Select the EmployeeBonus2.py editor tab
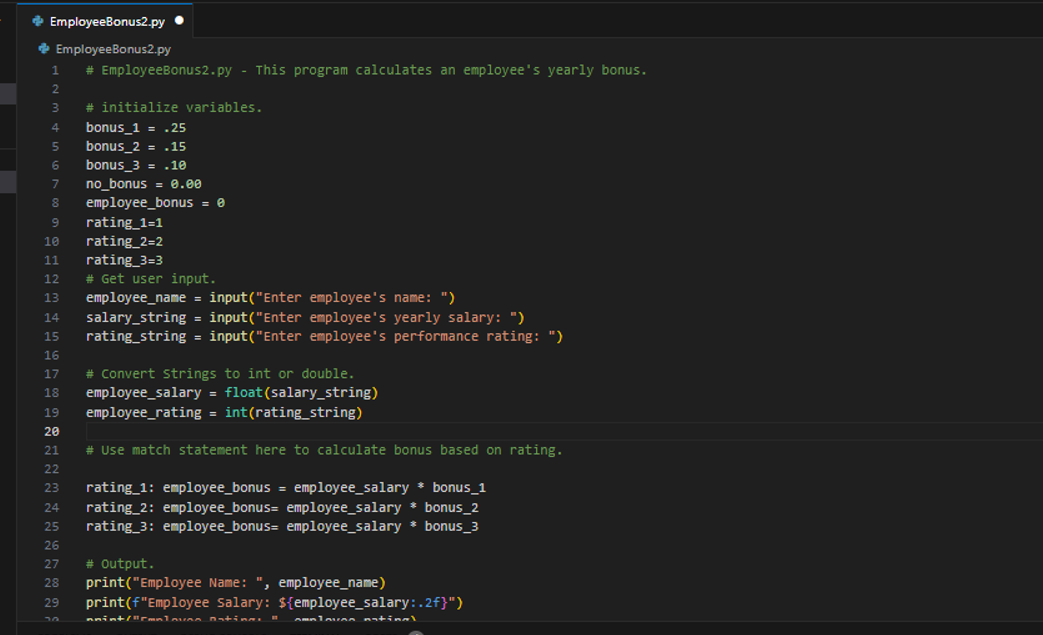 105,21
